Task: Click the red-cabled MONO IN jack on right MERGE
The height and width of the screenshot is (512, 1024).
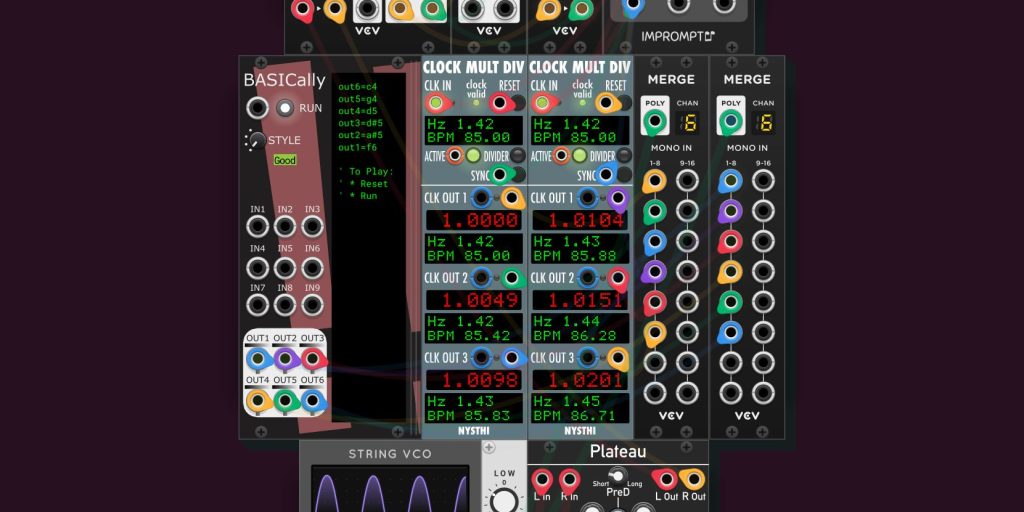Action: point(730,242)
